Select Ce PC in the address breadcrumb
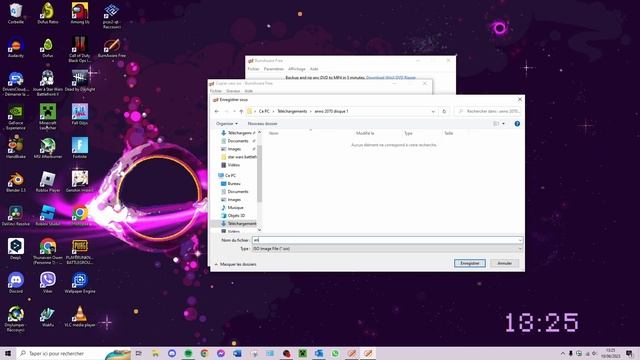The image size is (640, 360). (x=264, y=111)
